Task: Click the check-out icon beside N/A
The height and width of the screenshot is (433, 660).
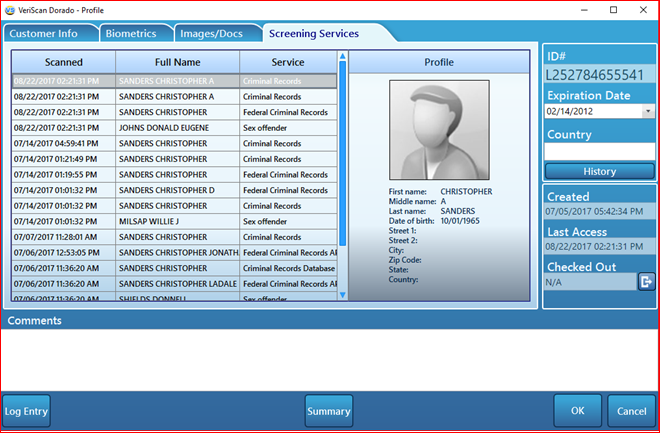Action: pos(647,282)
